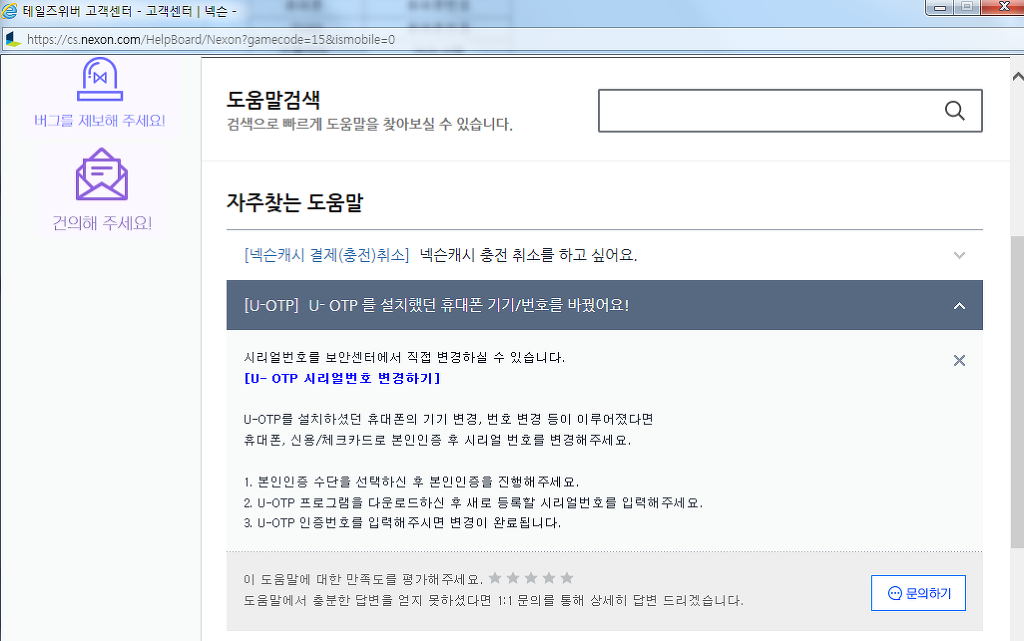
Task: Click the 도움말검색 heading text
Action: [273, 100]
